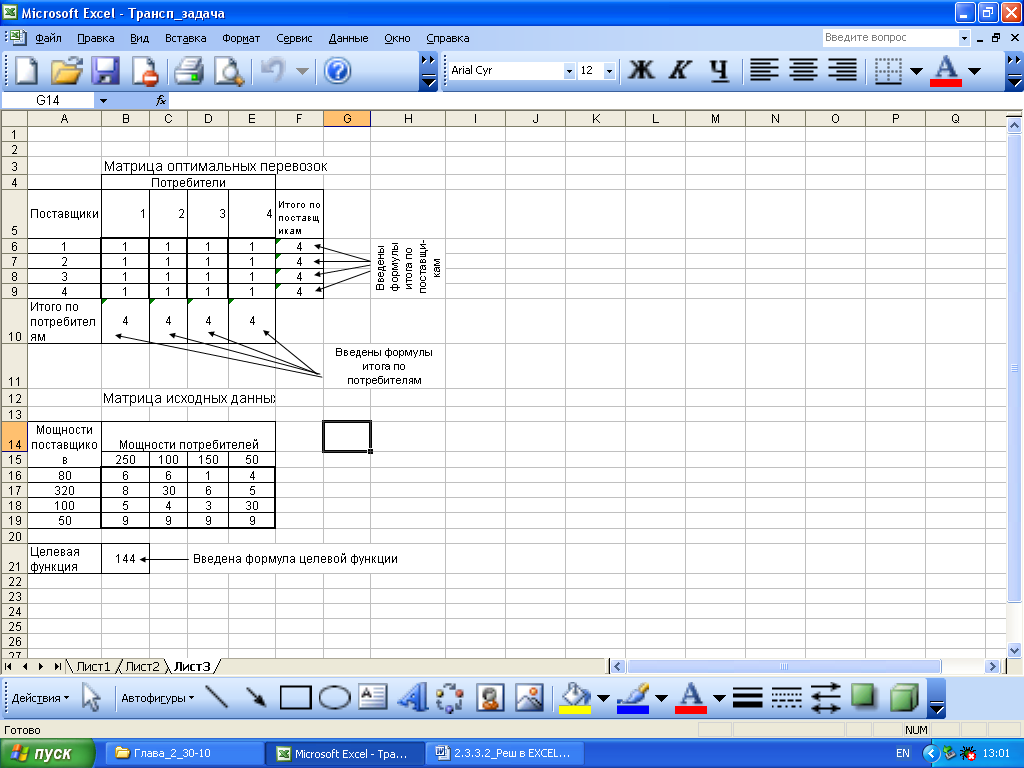This screenshot has height=768, width=1024.
Task: Open the Правка menu
Action: click(95, 38)
